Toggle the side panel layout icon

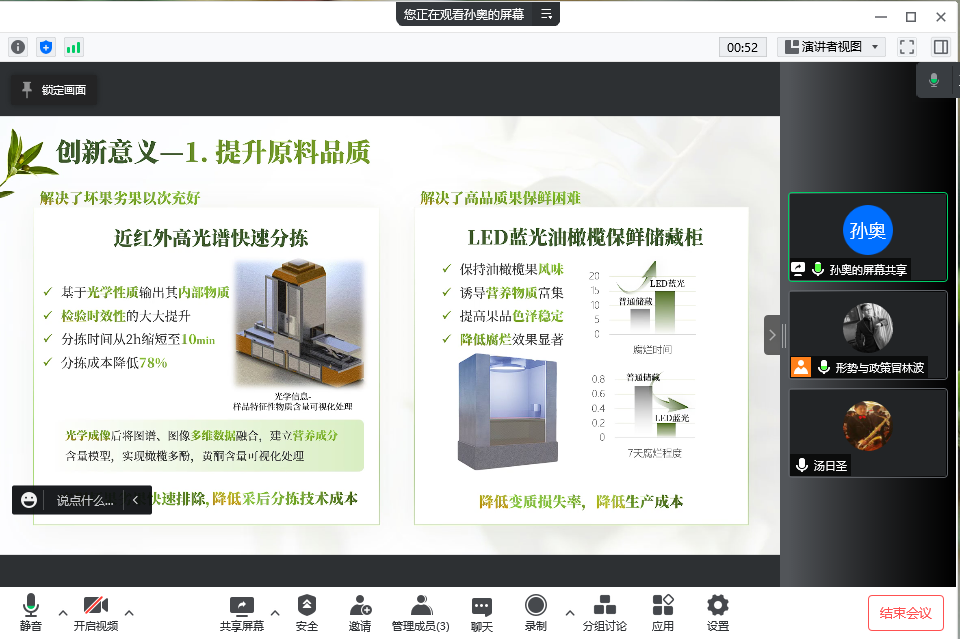coord(940,47)
